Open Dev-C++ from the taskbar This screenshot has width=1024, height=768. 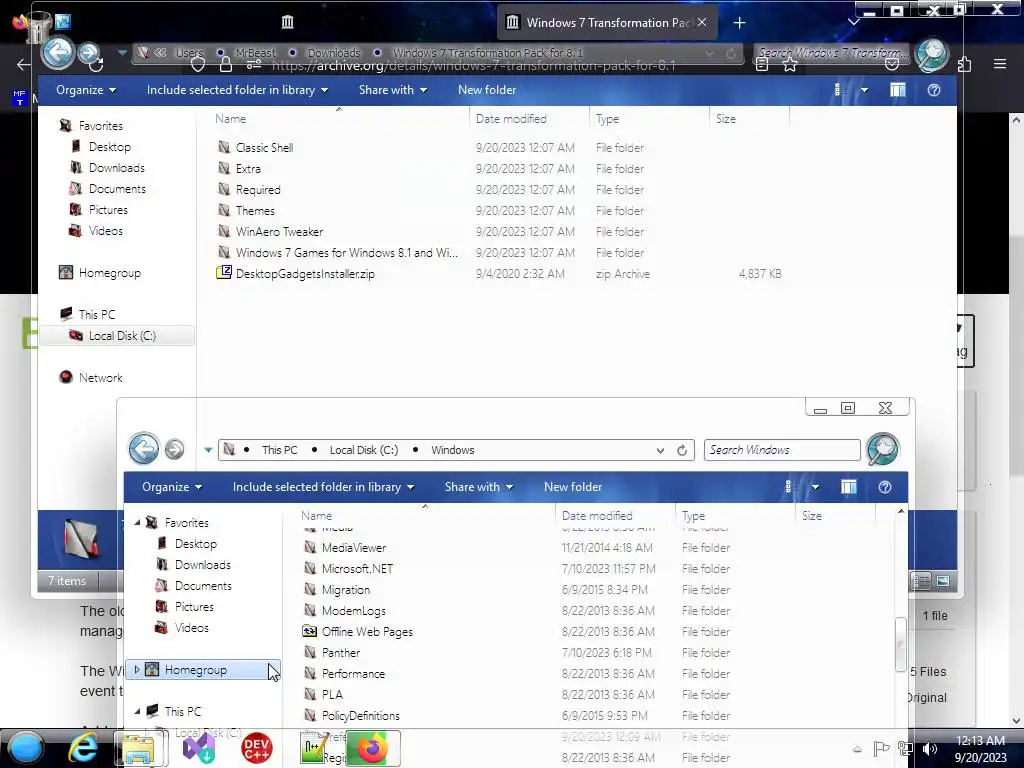(256, 748)
